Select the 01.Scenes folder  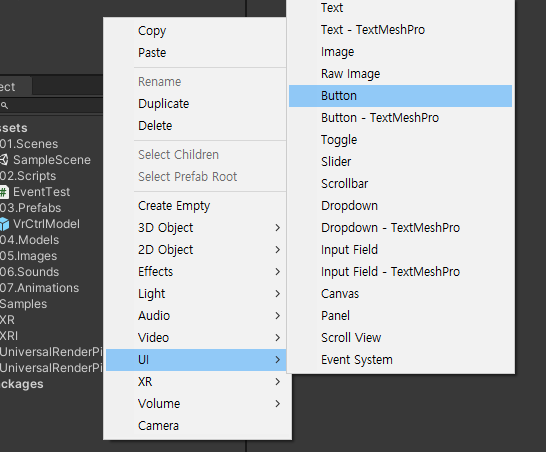[x=29, y=144]
